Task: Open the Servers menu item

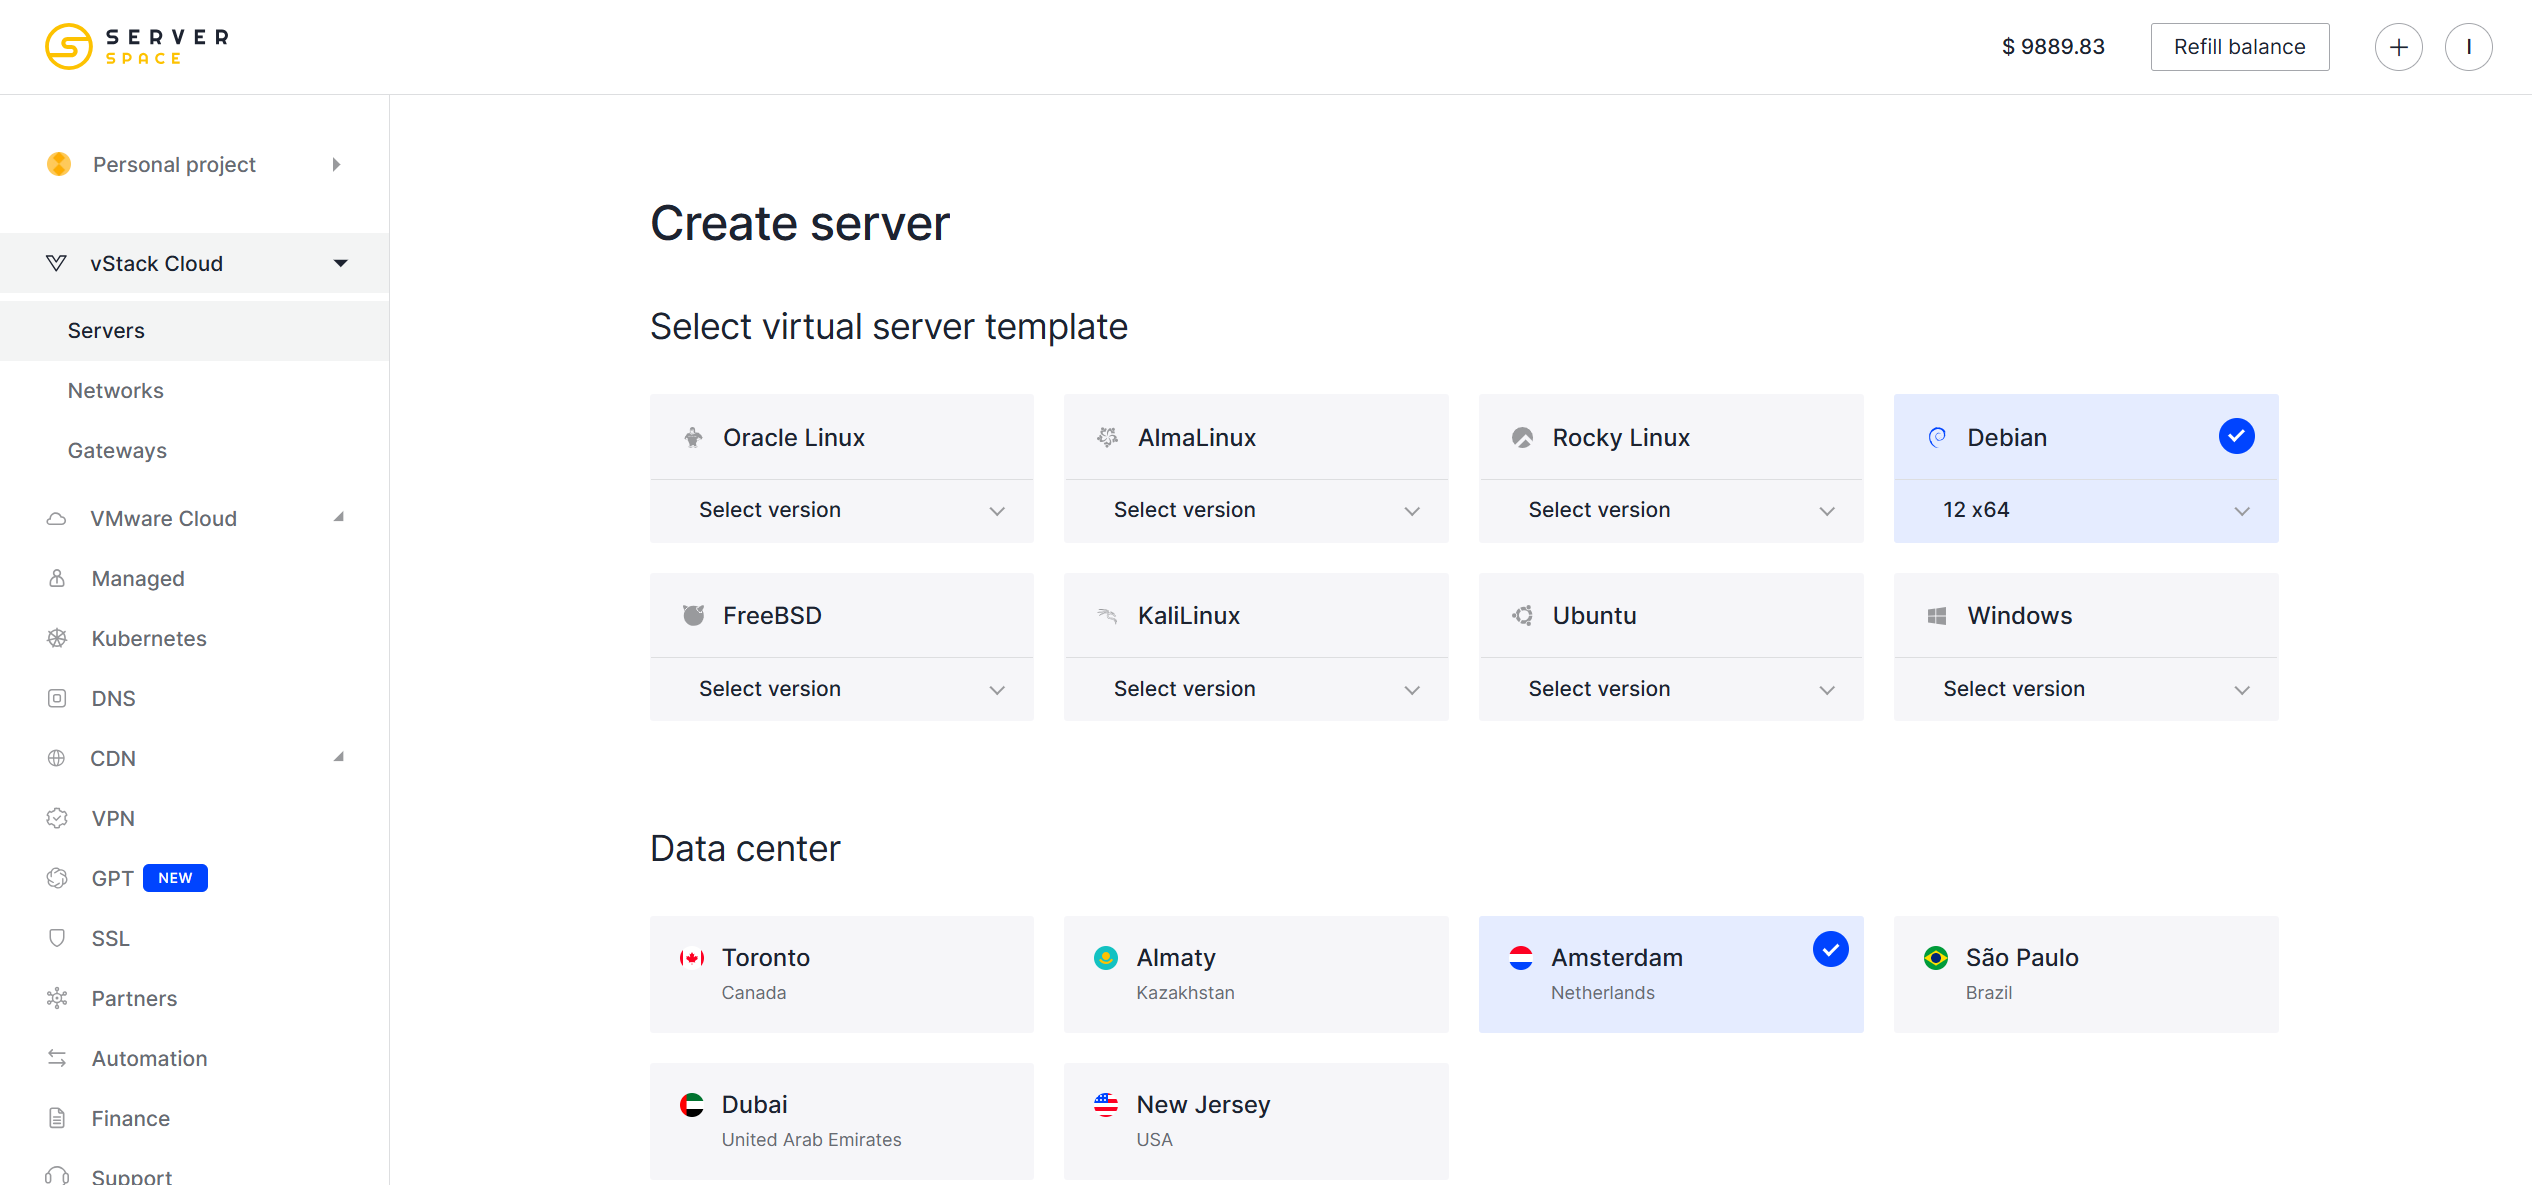Action: tap(194, 330)
